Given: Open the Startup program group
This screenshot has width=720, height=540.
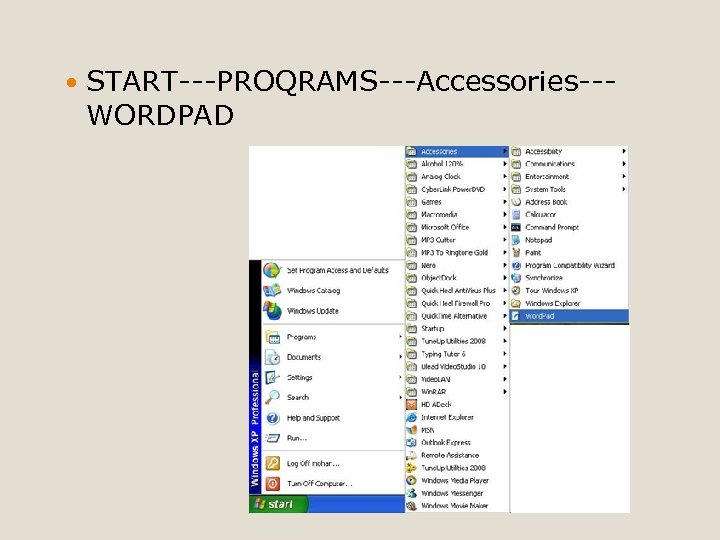Looking at the screenshot, I should click(x=457, y=328).
